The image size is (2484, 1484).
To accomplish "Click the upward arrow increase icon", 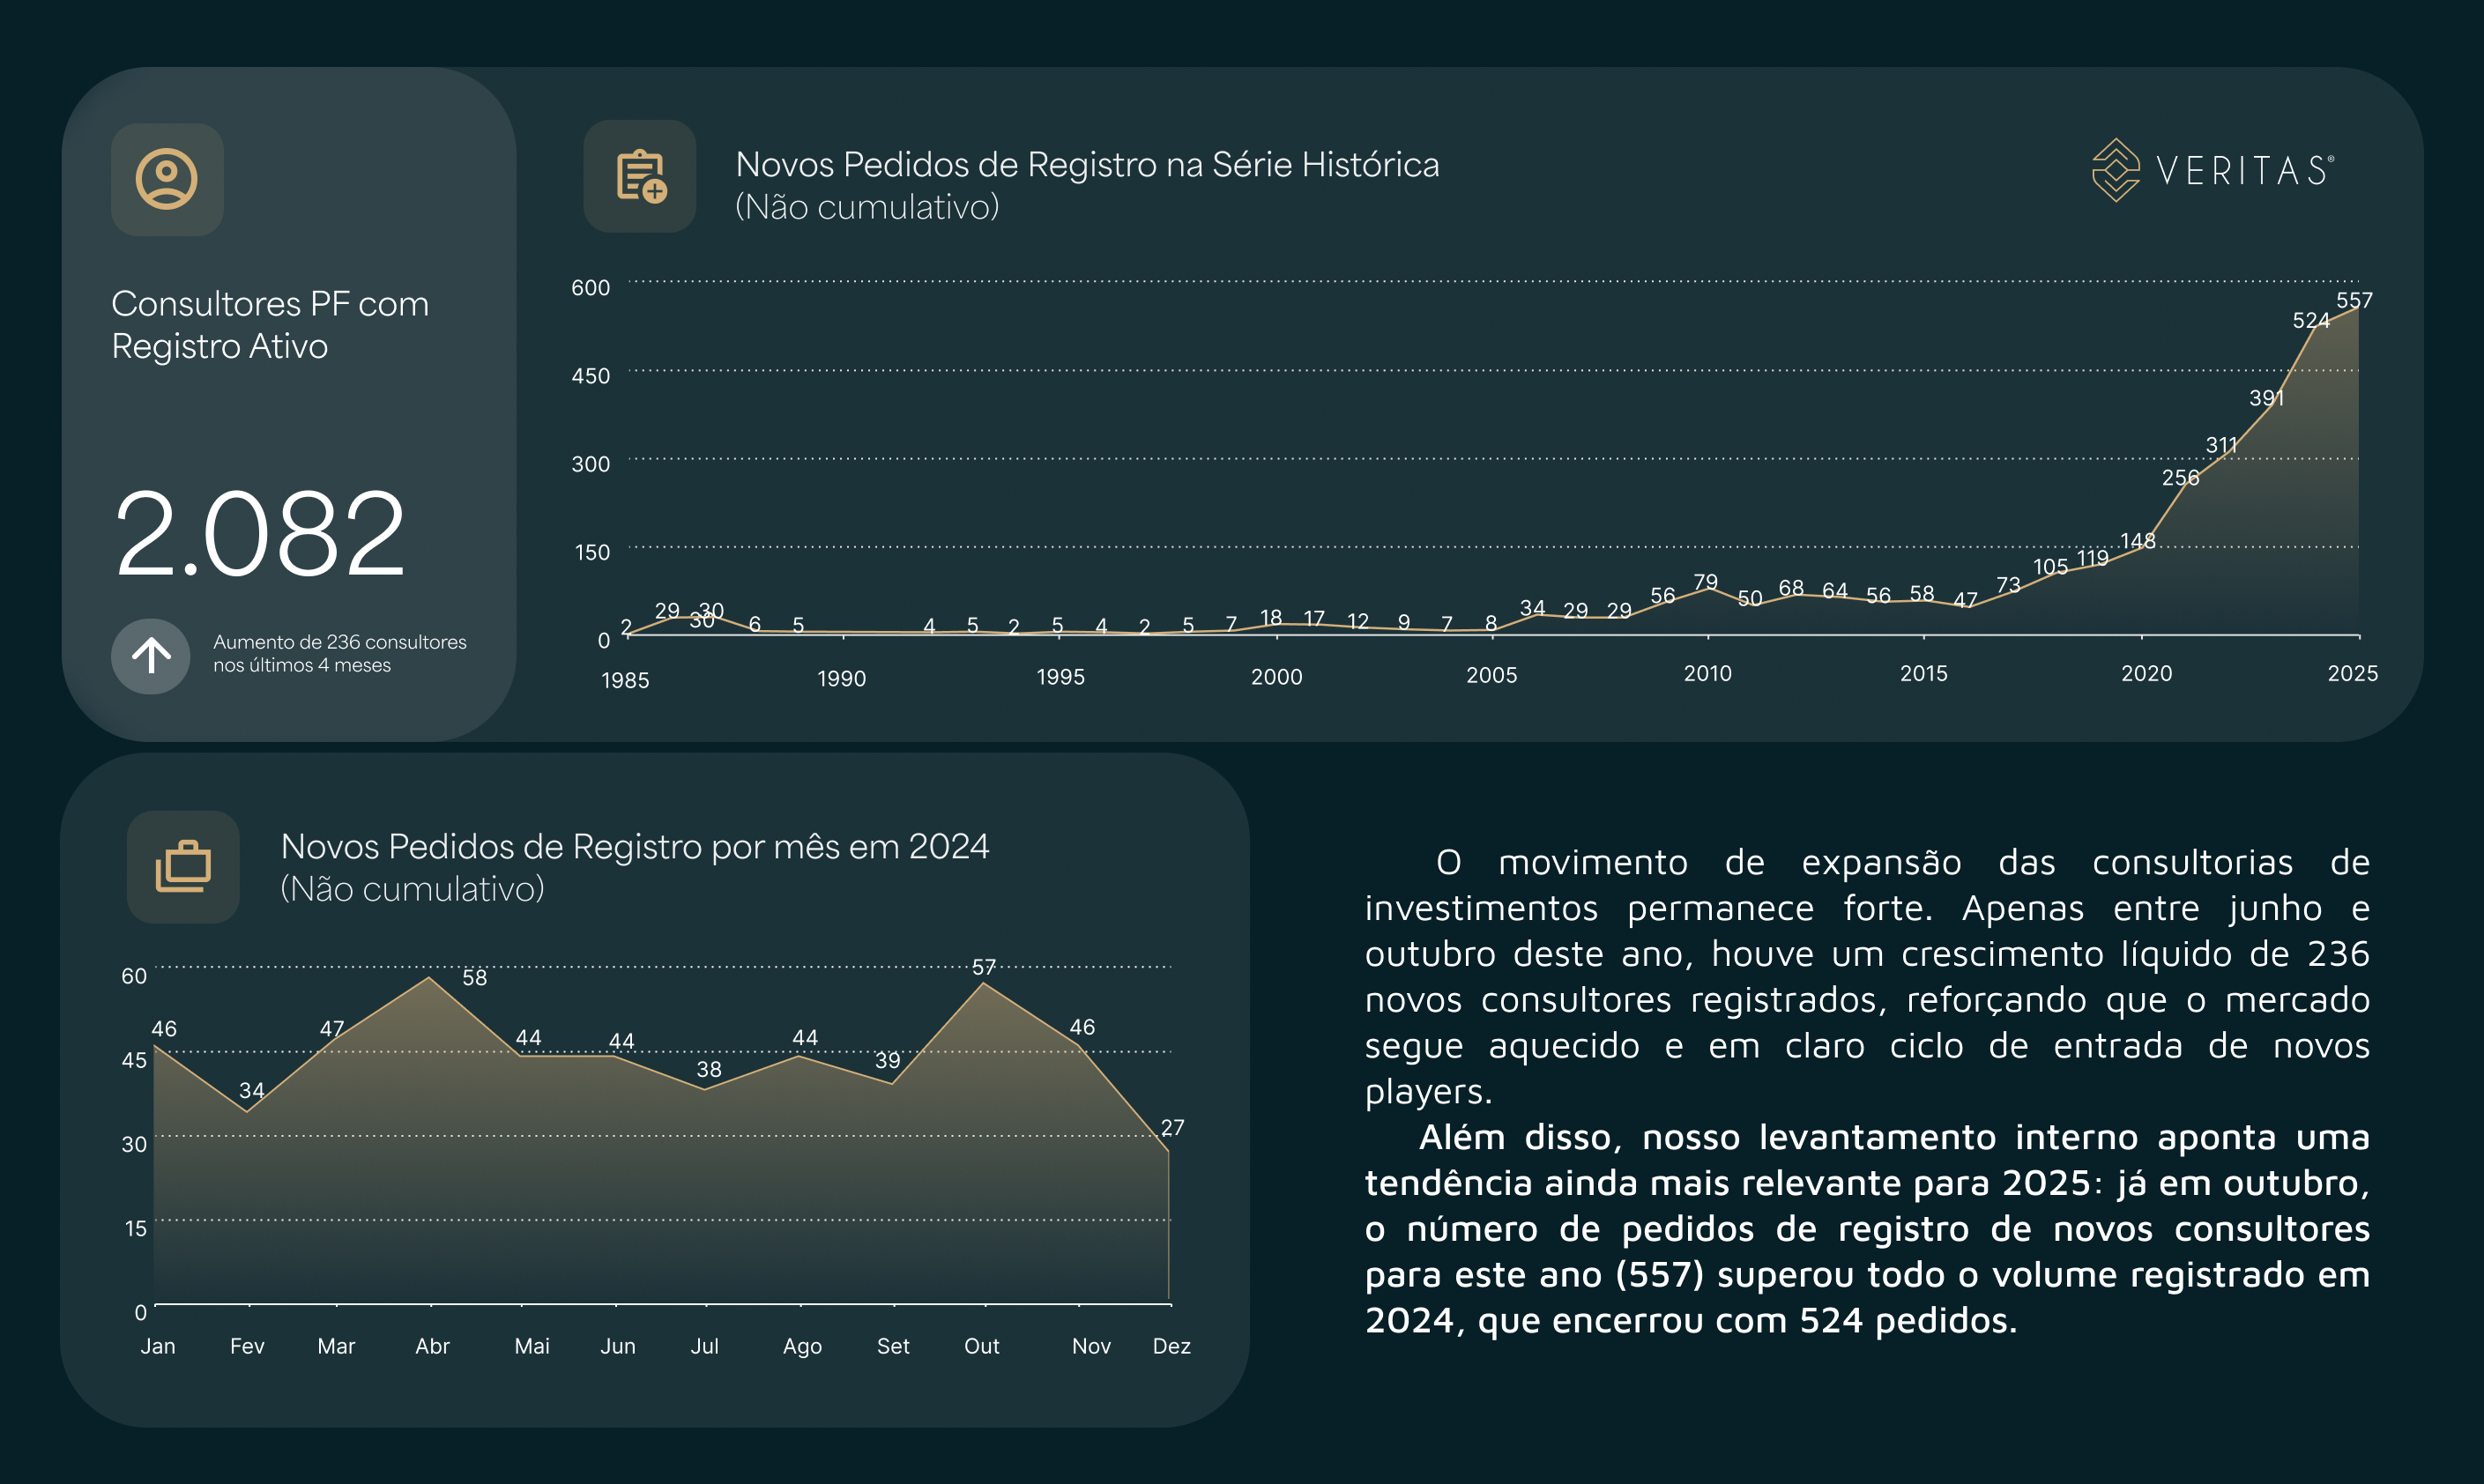I will [x=151, y=656].
